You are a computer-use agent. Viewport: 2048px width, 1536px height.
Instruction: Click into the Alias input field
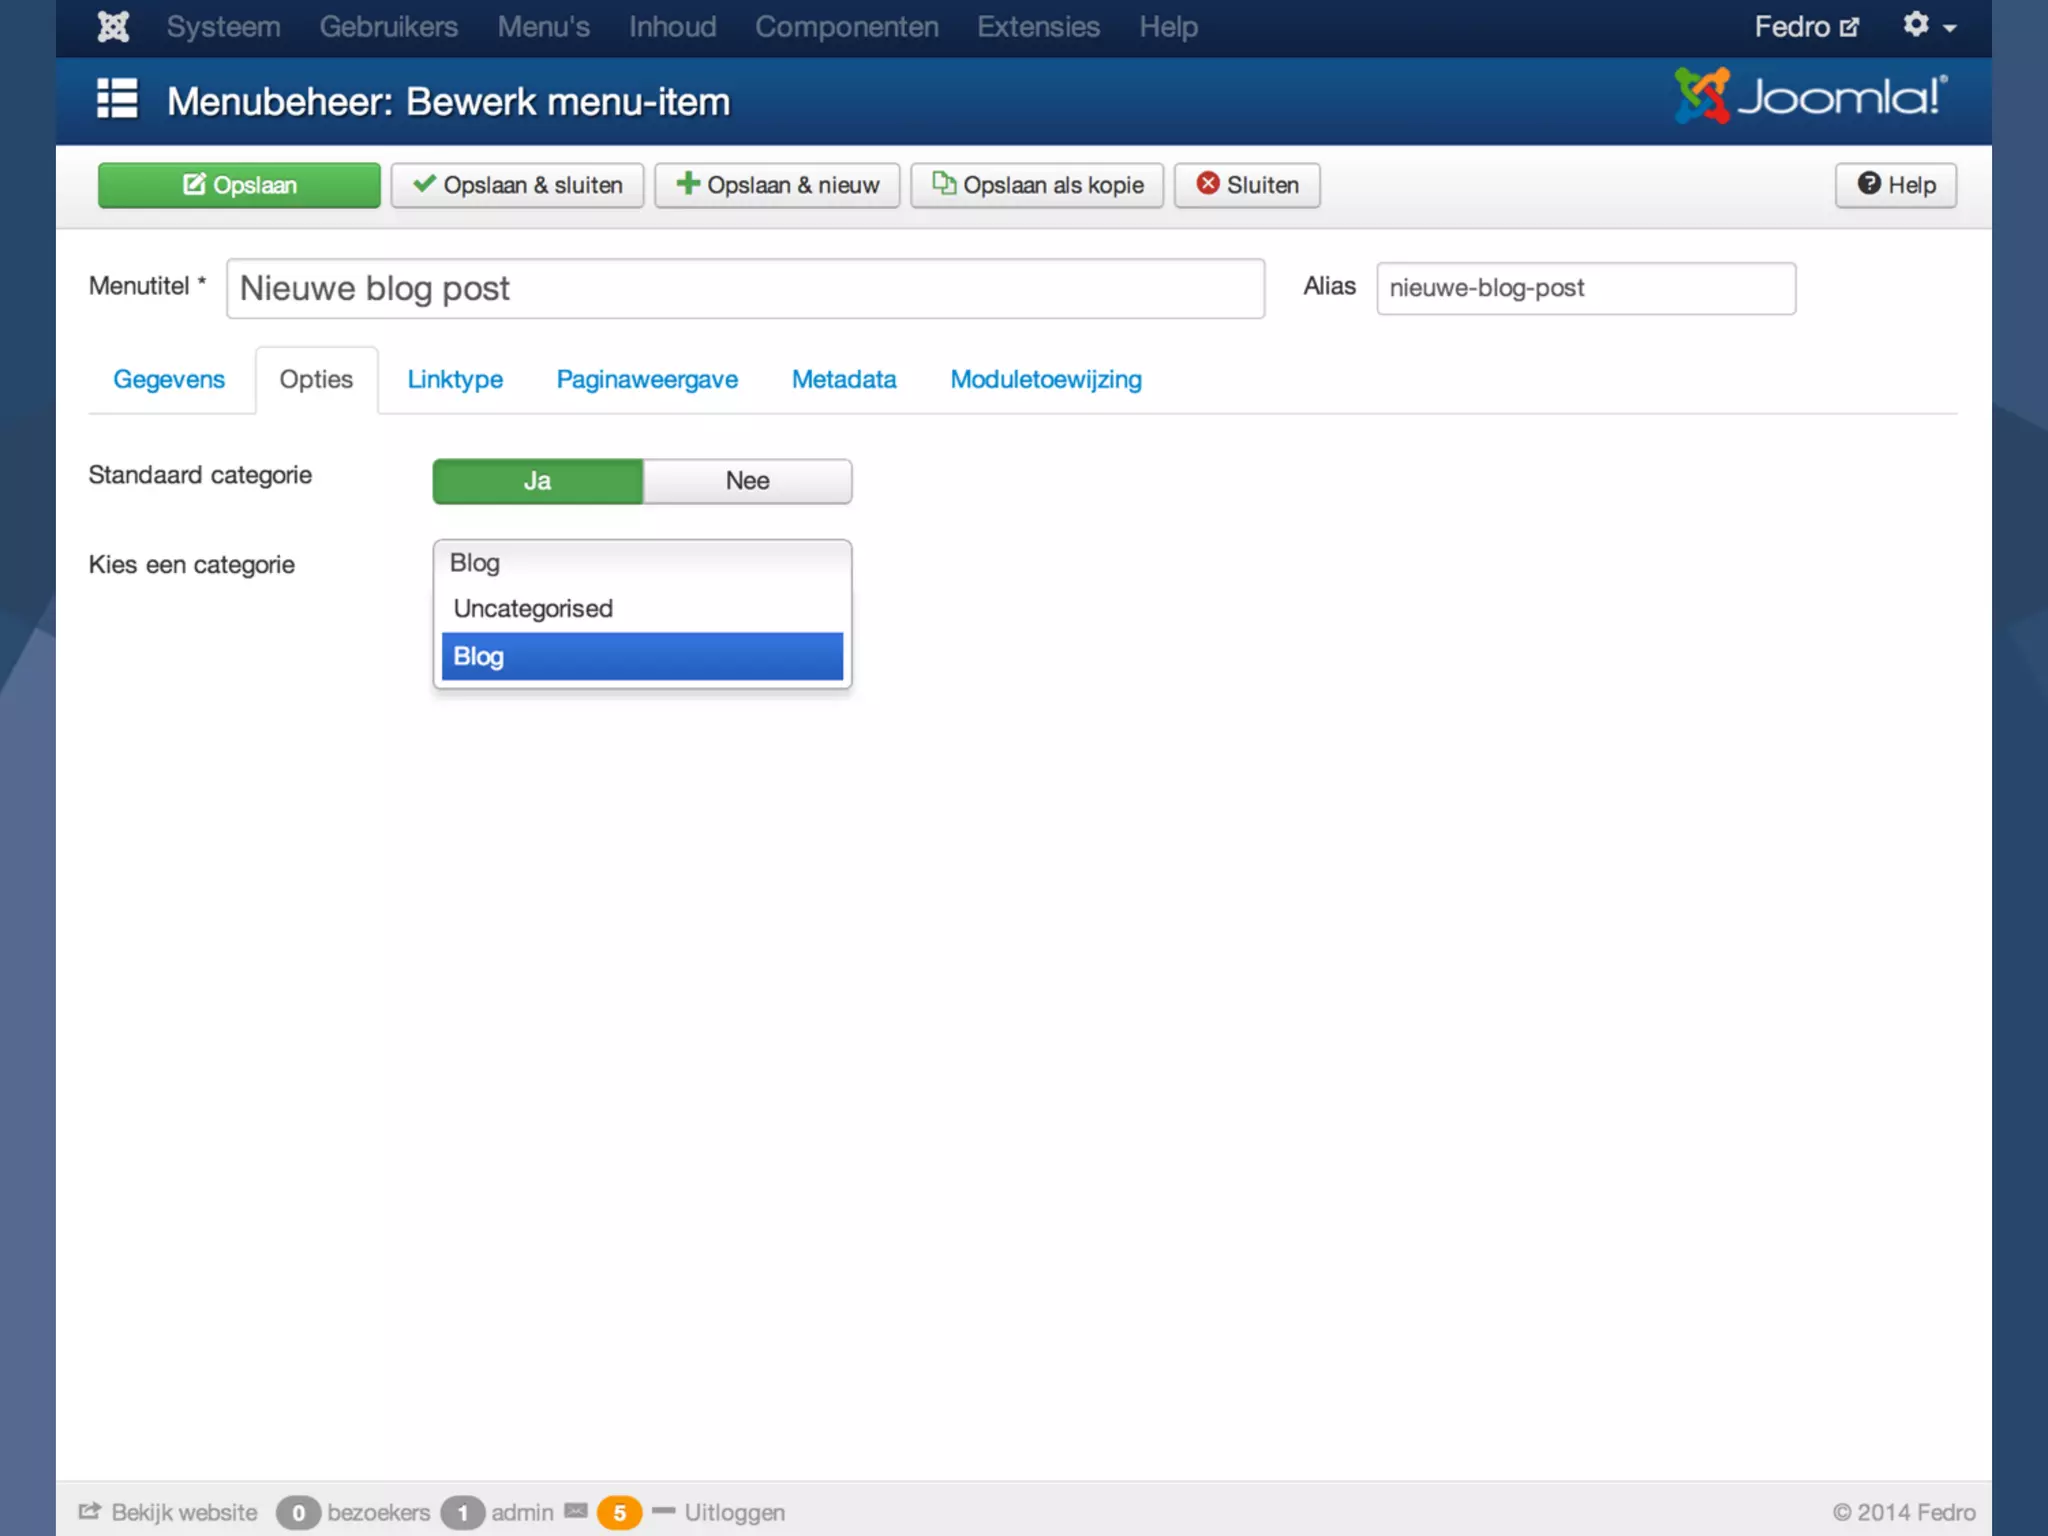(x=1585, y=288)
